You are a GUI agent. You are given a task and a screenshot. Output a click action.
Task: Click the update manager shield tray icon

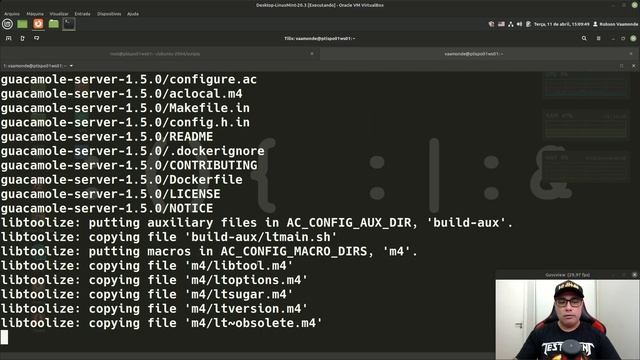[x=491, y=24]
